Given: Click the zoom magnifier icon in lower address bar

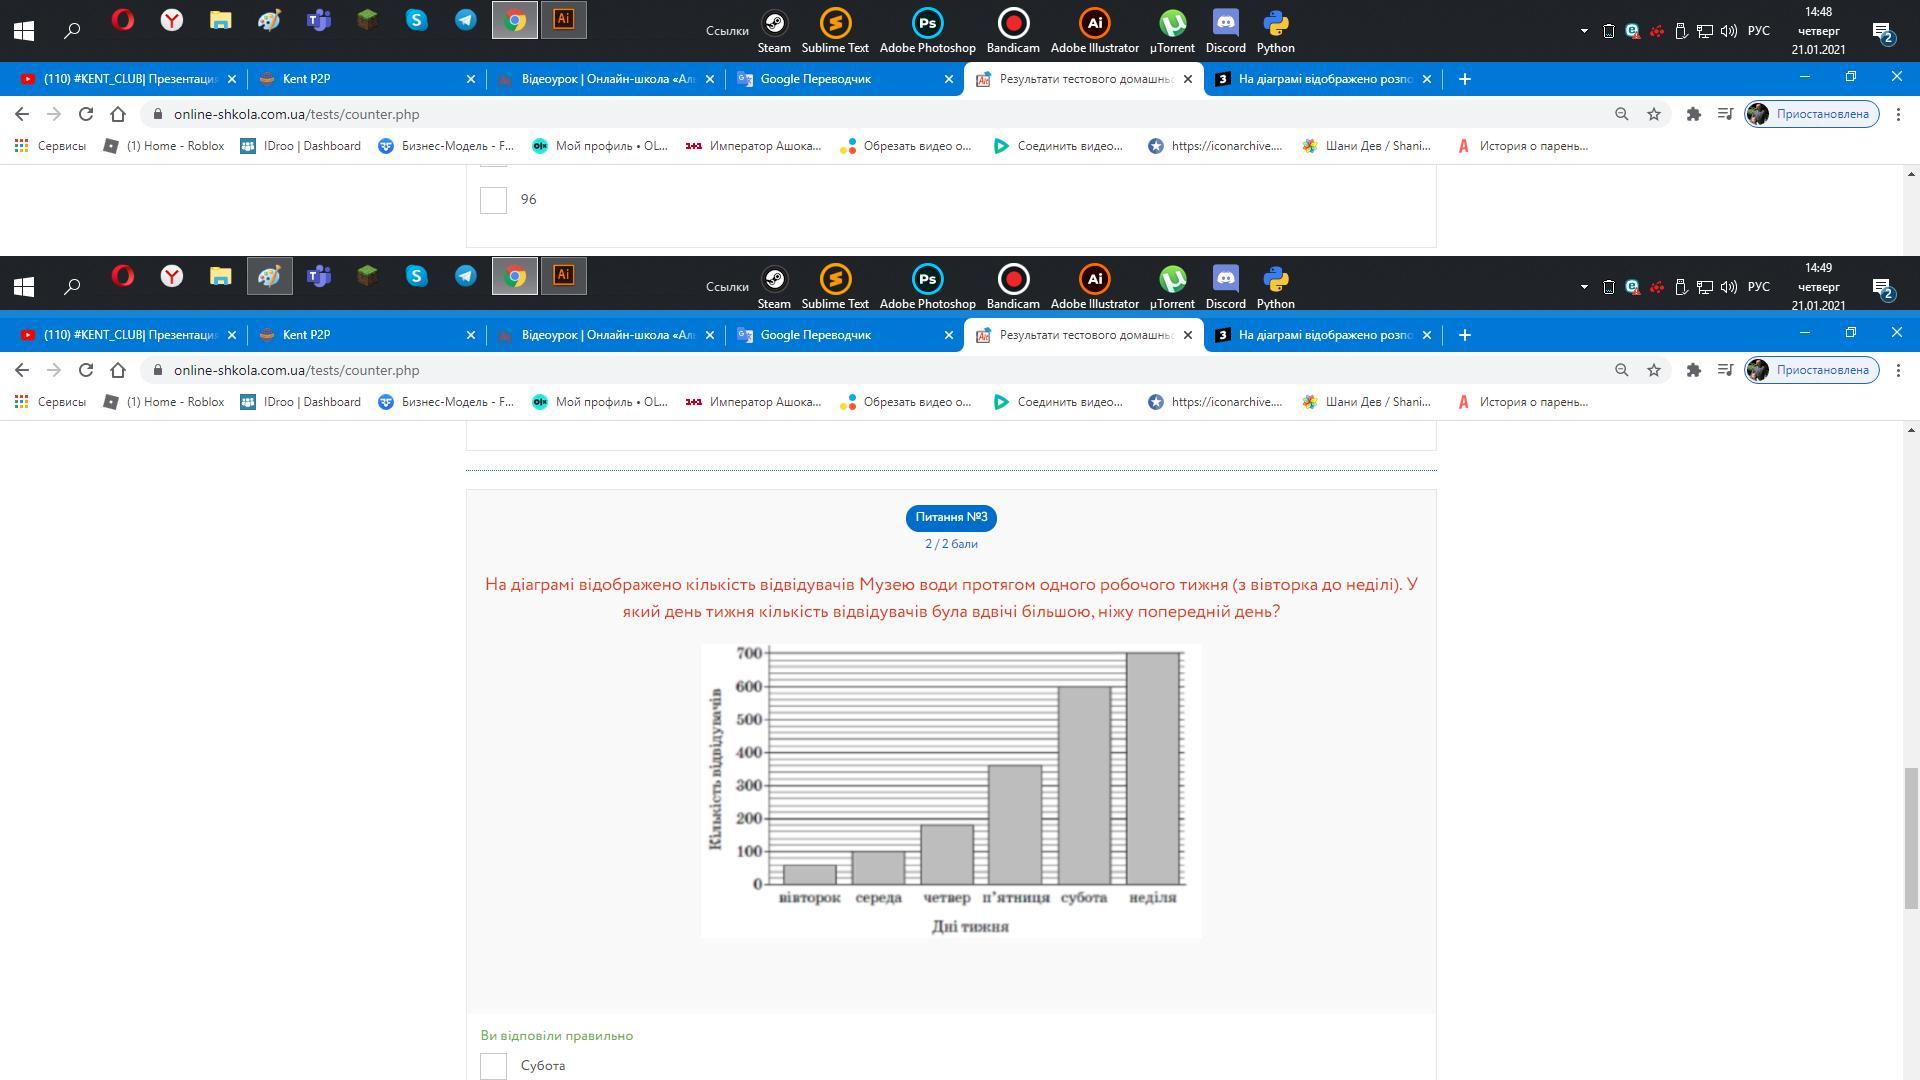Looking at the screenshot, I should (x=1621, y=370).
